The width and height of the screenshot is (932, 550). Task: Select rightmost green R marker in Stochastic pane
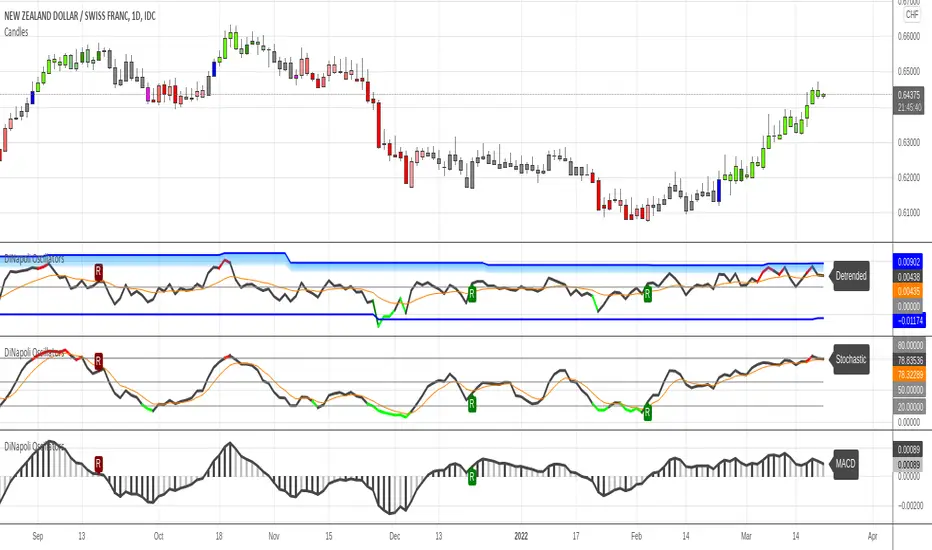tap(647, 412)
